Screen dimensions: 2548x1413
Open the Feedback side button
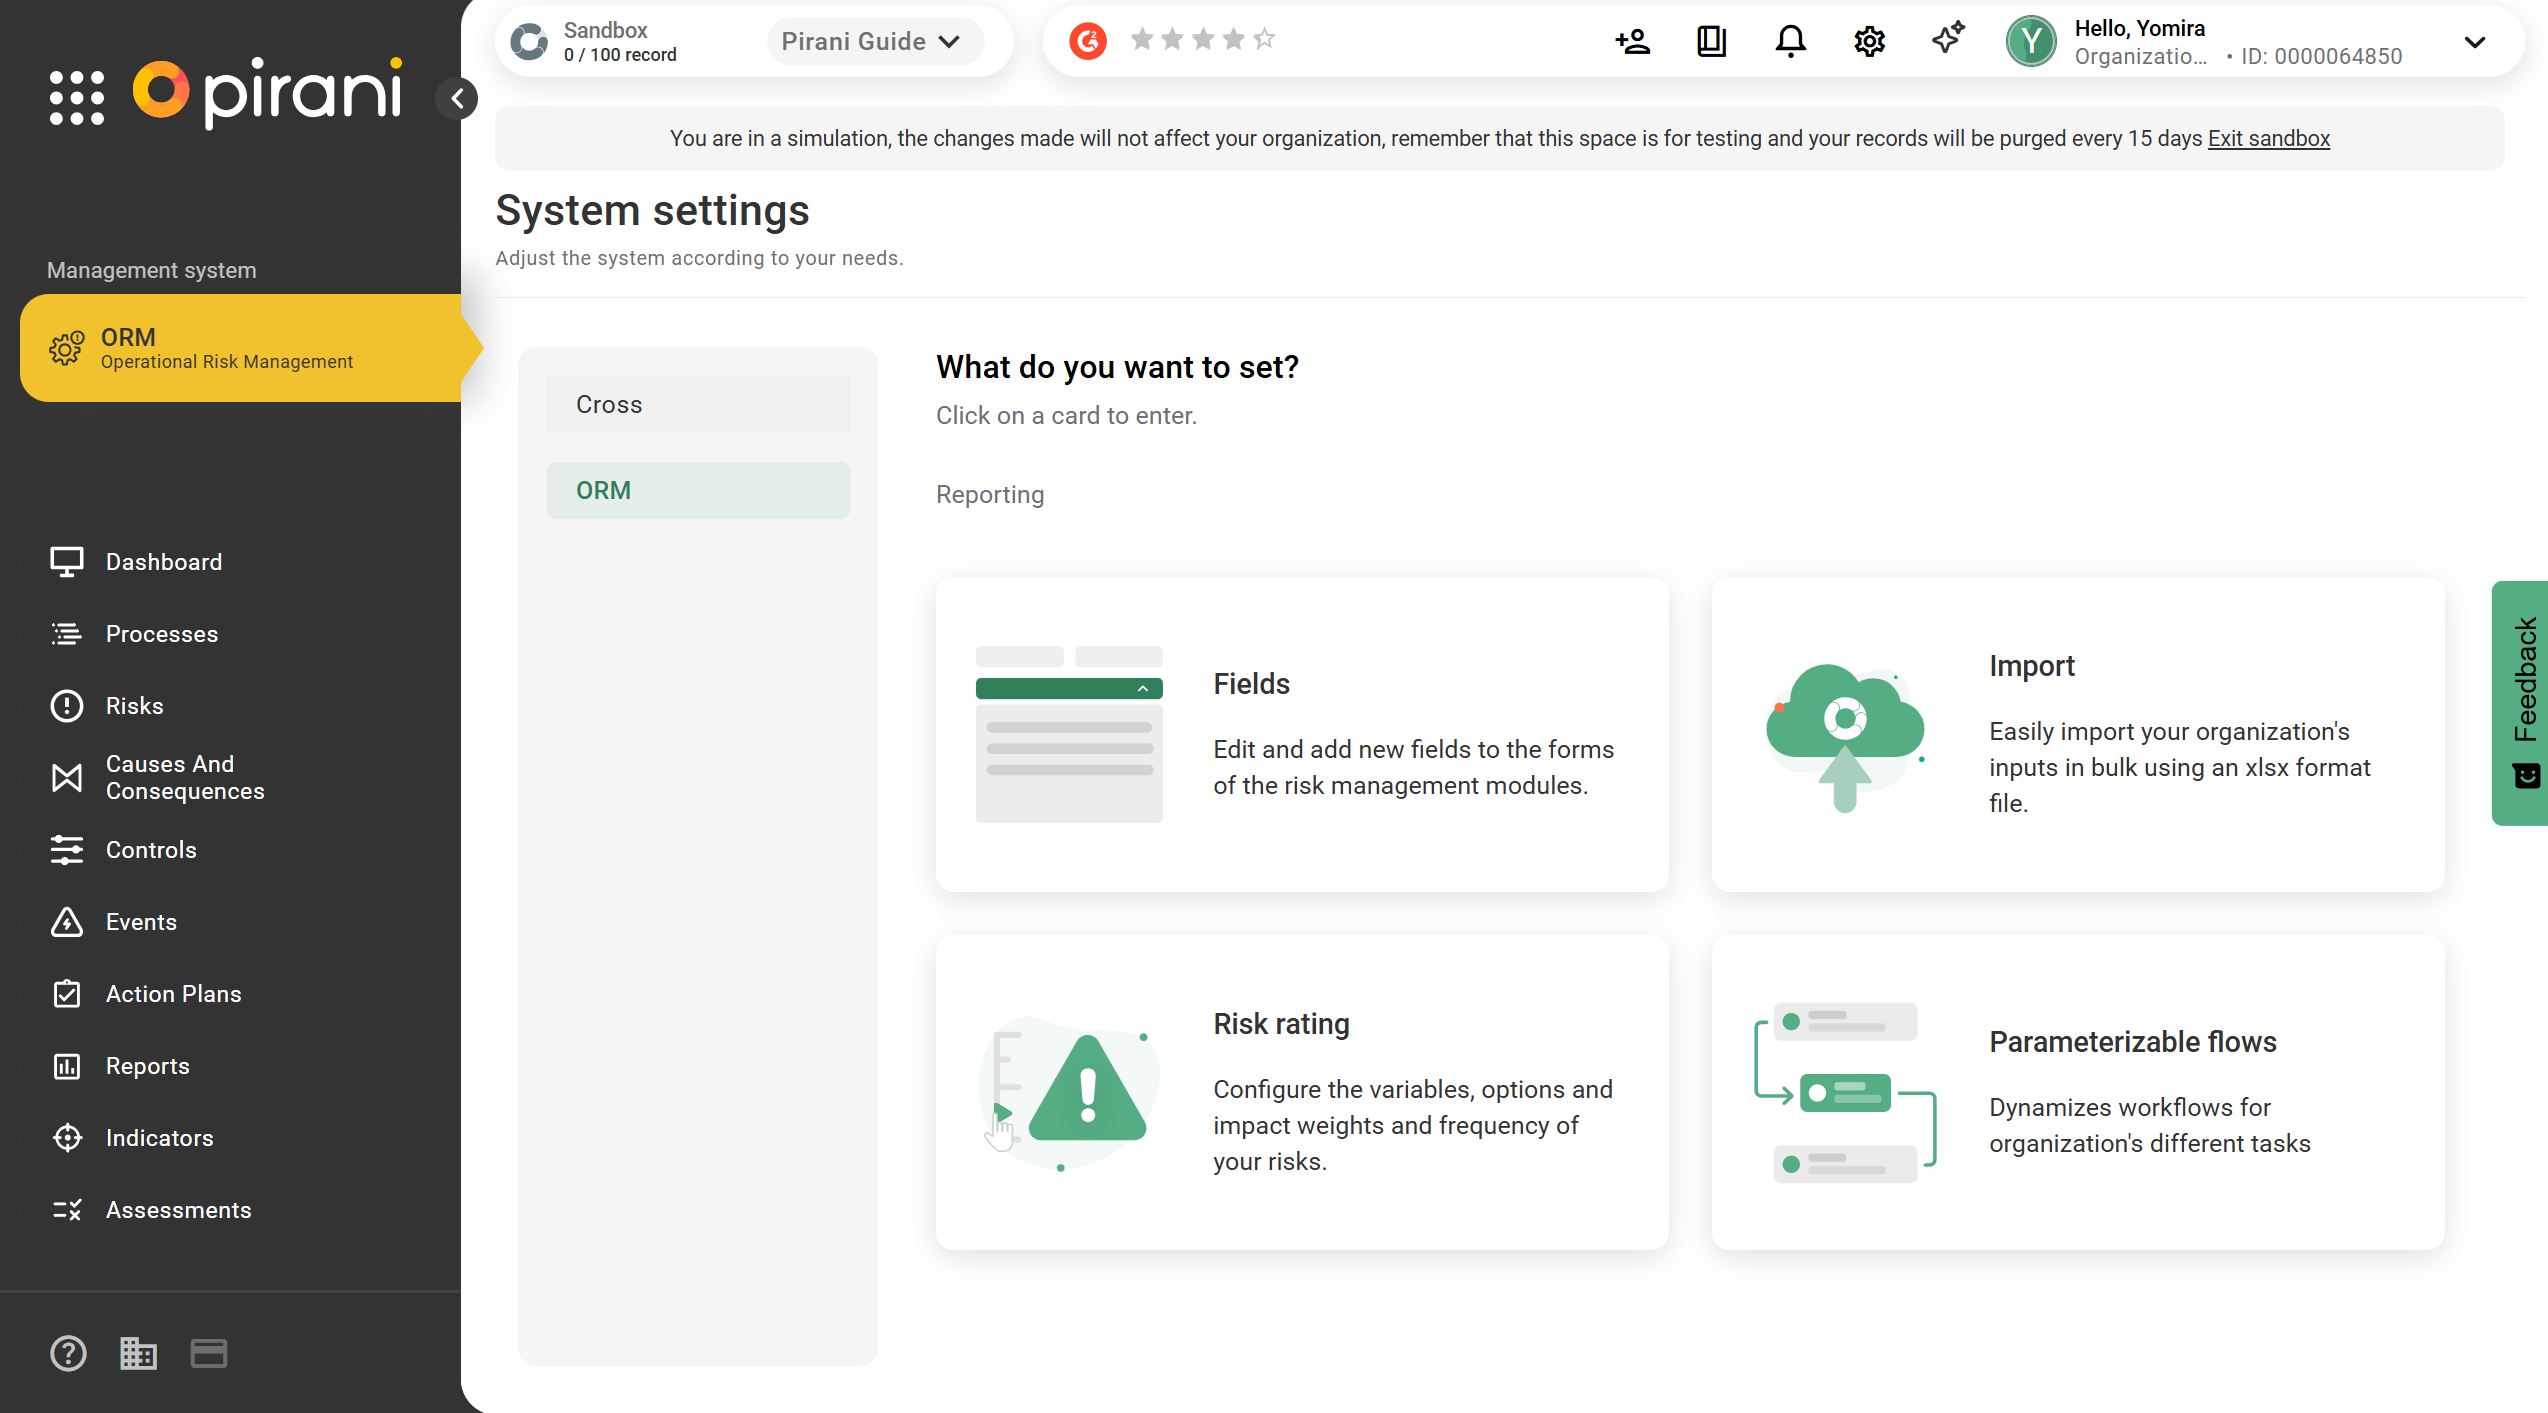click(x=2522, y=702)
